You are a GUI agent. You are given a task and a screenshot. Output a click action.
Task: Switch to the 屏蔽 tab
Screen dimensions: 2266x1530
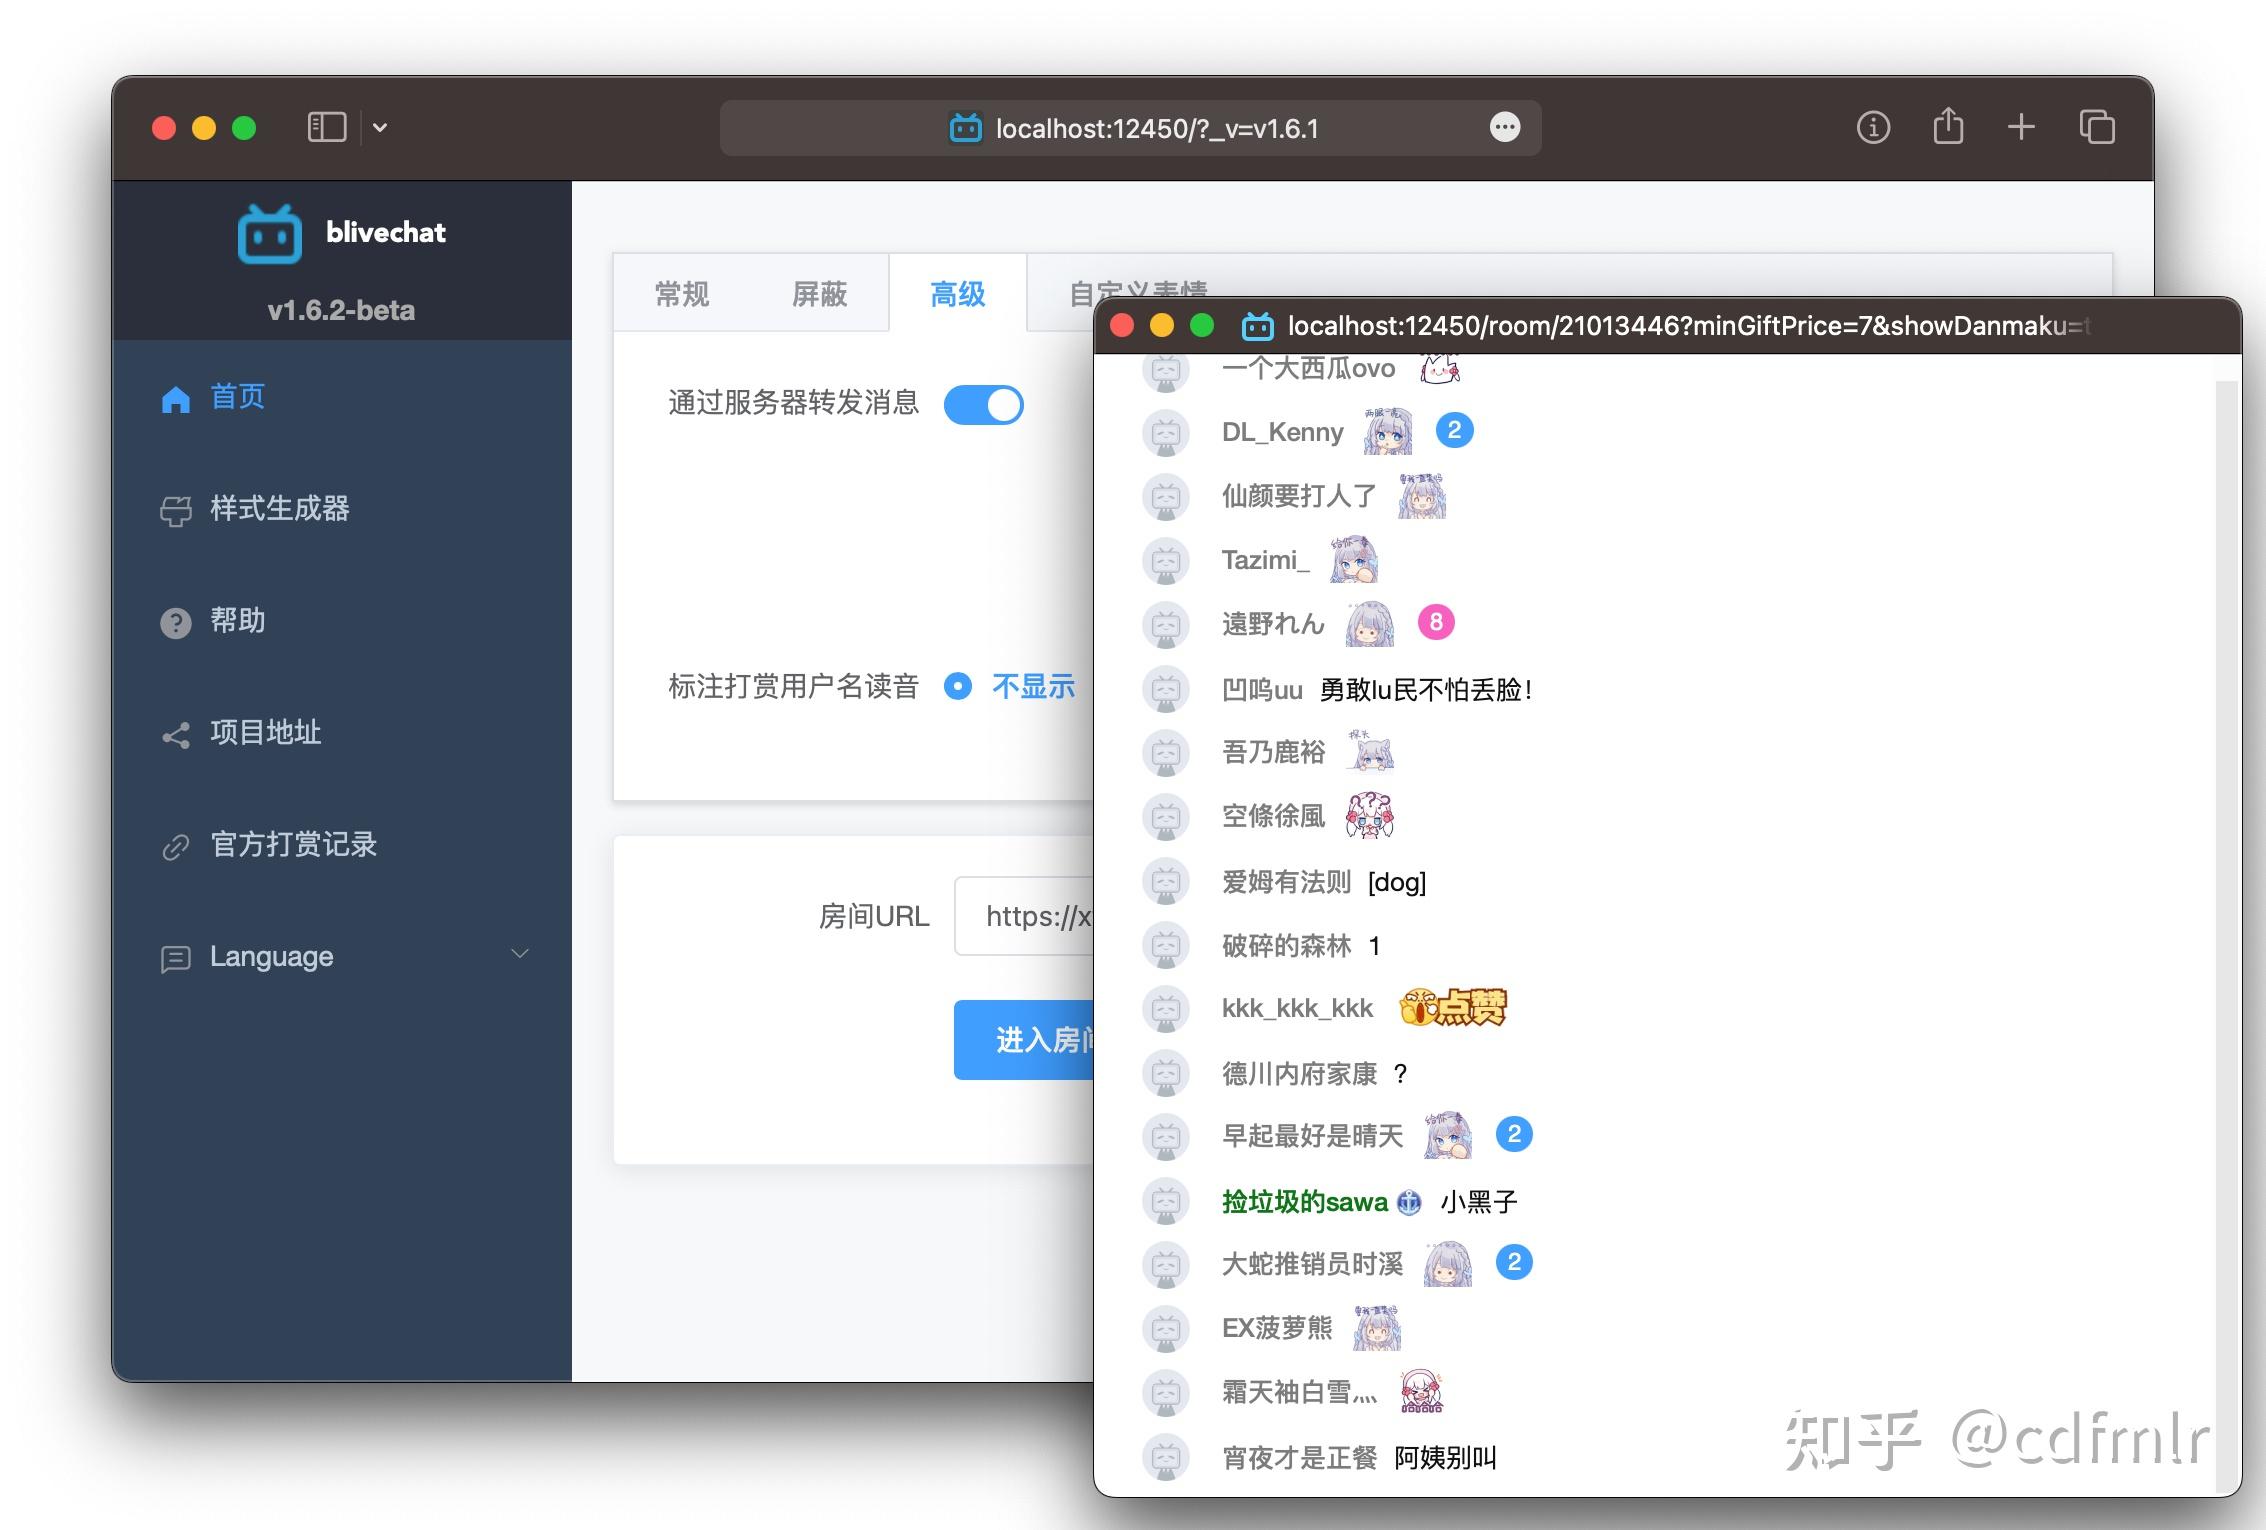[x=819, y=294]
